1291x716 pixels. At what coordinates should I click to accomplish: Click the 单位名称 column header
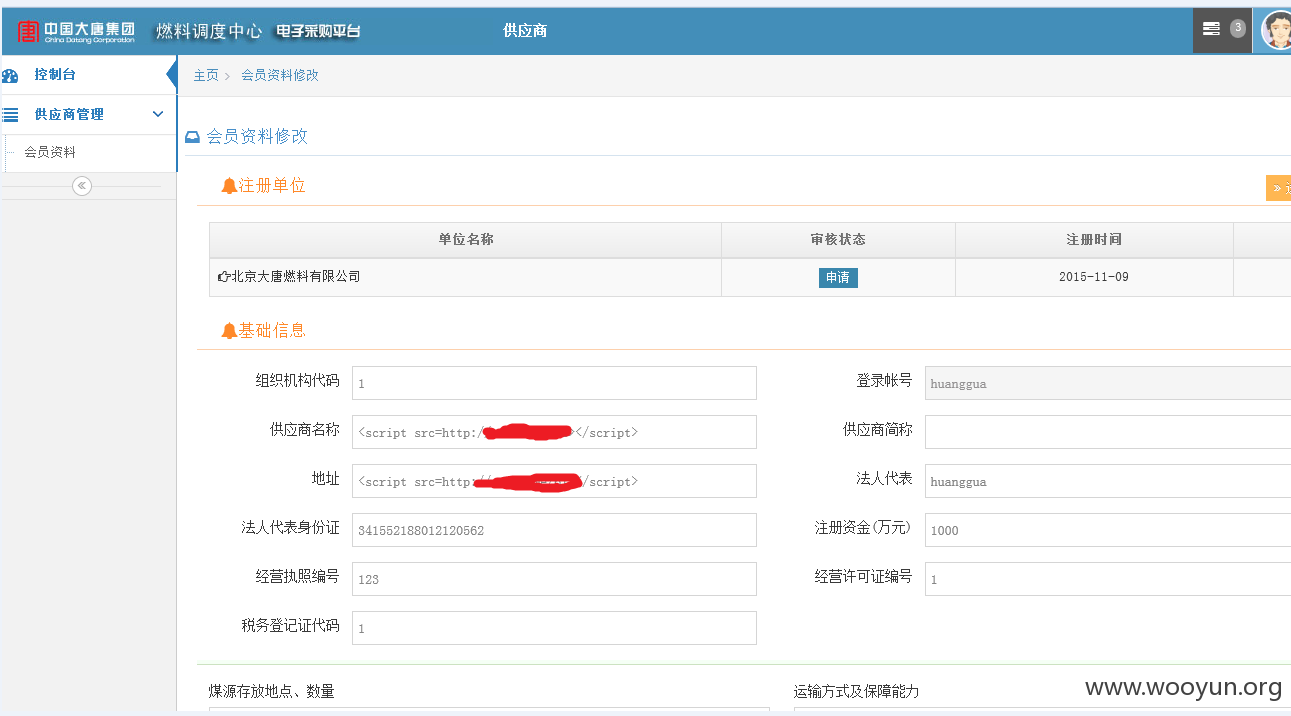click(465, 240)
